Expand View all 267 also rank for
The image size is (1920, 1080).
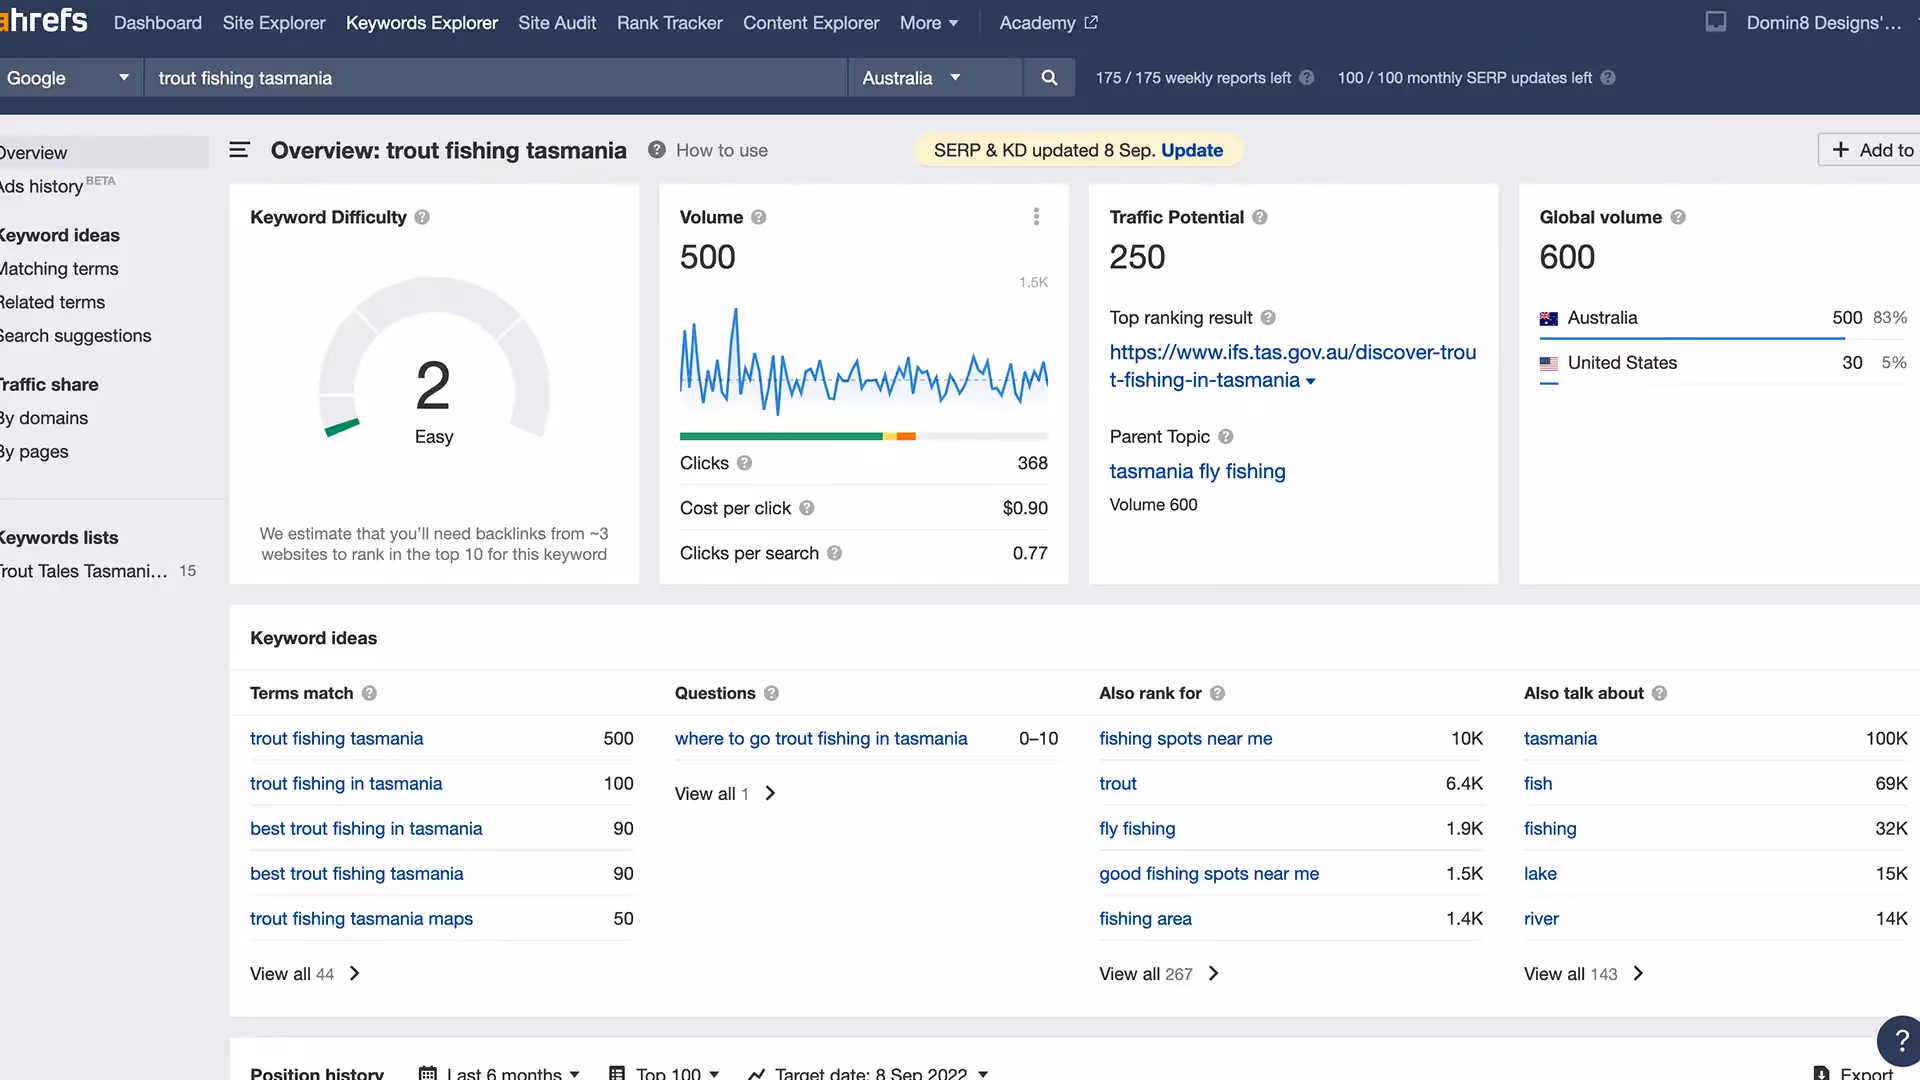(x=1159, y=974)
